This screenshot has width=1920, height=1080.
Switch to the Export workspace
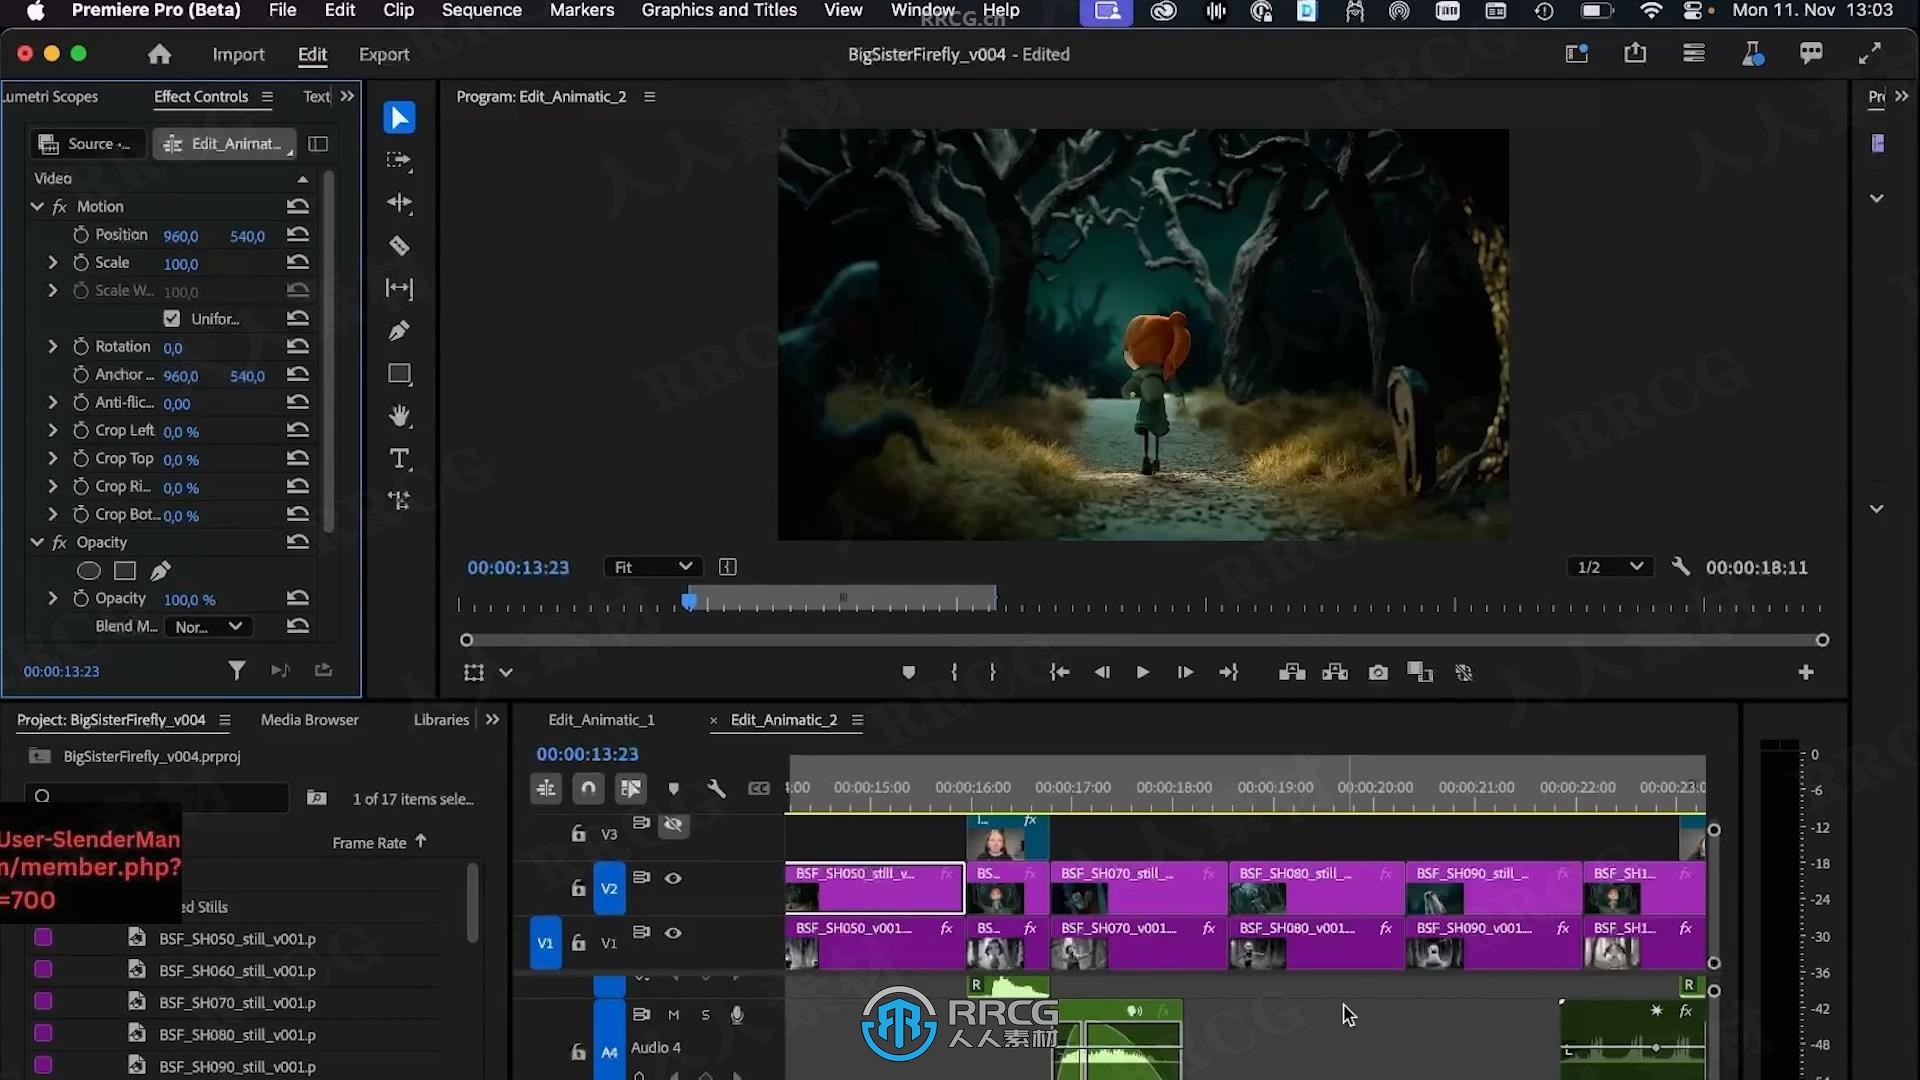click(x=384, y=55)
